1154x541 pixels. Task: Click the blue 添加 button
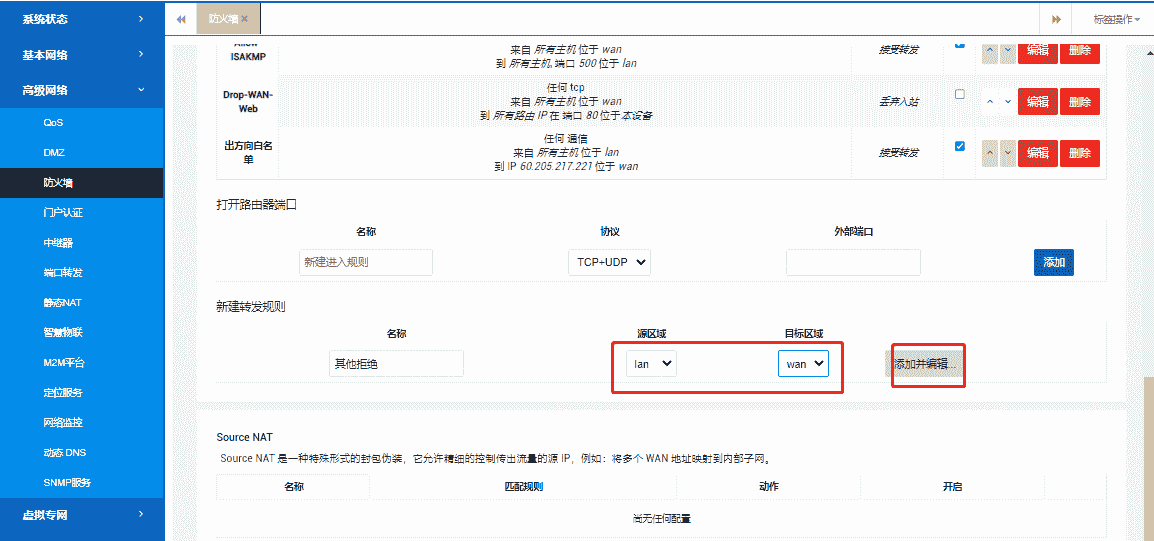(x=1054, y=262)
